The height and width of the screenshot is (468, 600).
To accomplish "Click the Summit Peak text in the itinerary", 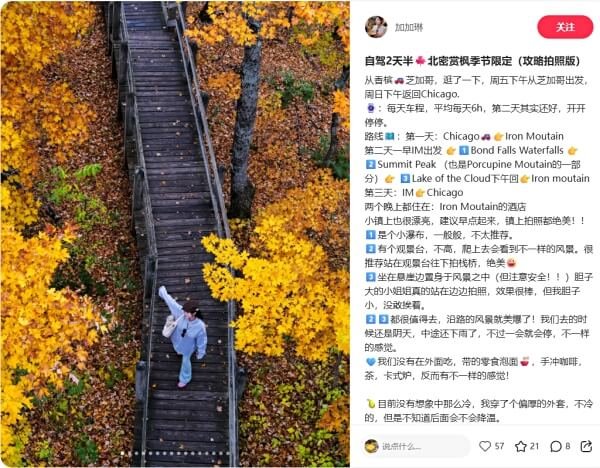I will point(407,165).
